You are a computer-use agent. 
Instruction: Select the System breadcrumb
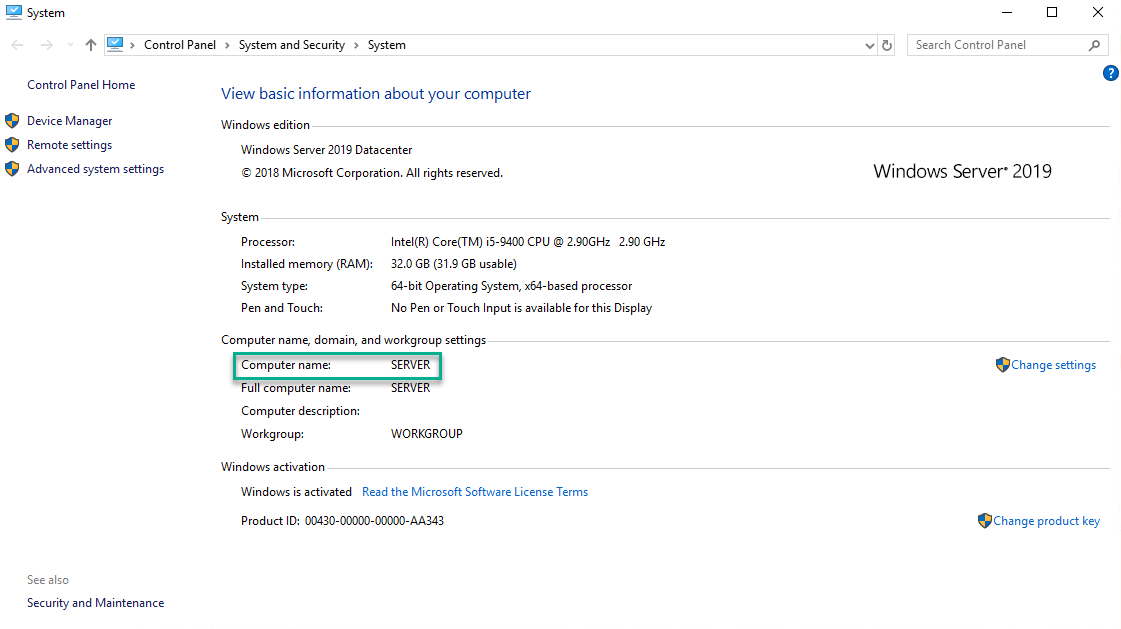pyautogui.click(x=387, y=45)
